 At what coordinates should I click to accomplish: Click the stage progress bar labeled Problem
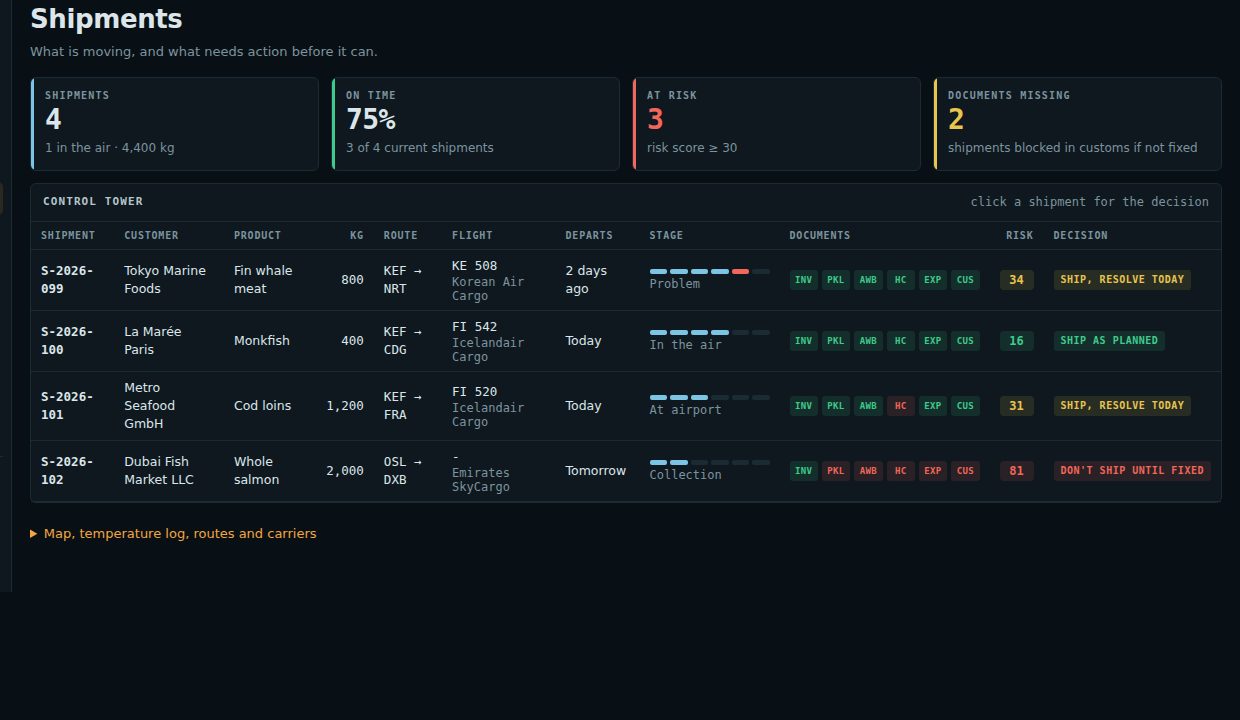709,272
